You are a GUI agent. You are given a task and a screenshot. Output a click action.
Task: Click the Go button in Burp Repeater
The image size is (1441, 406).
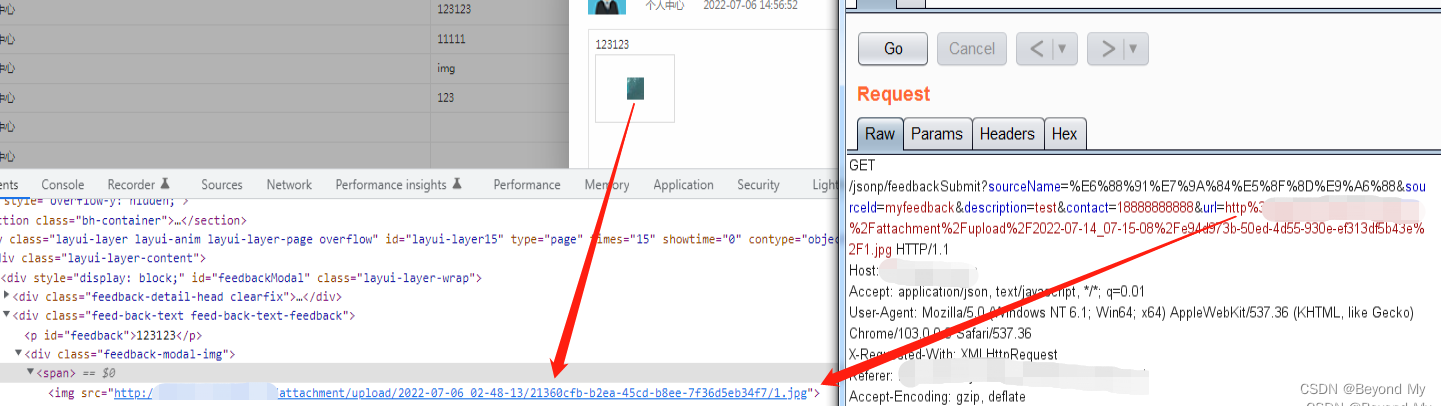click(893, 48)
